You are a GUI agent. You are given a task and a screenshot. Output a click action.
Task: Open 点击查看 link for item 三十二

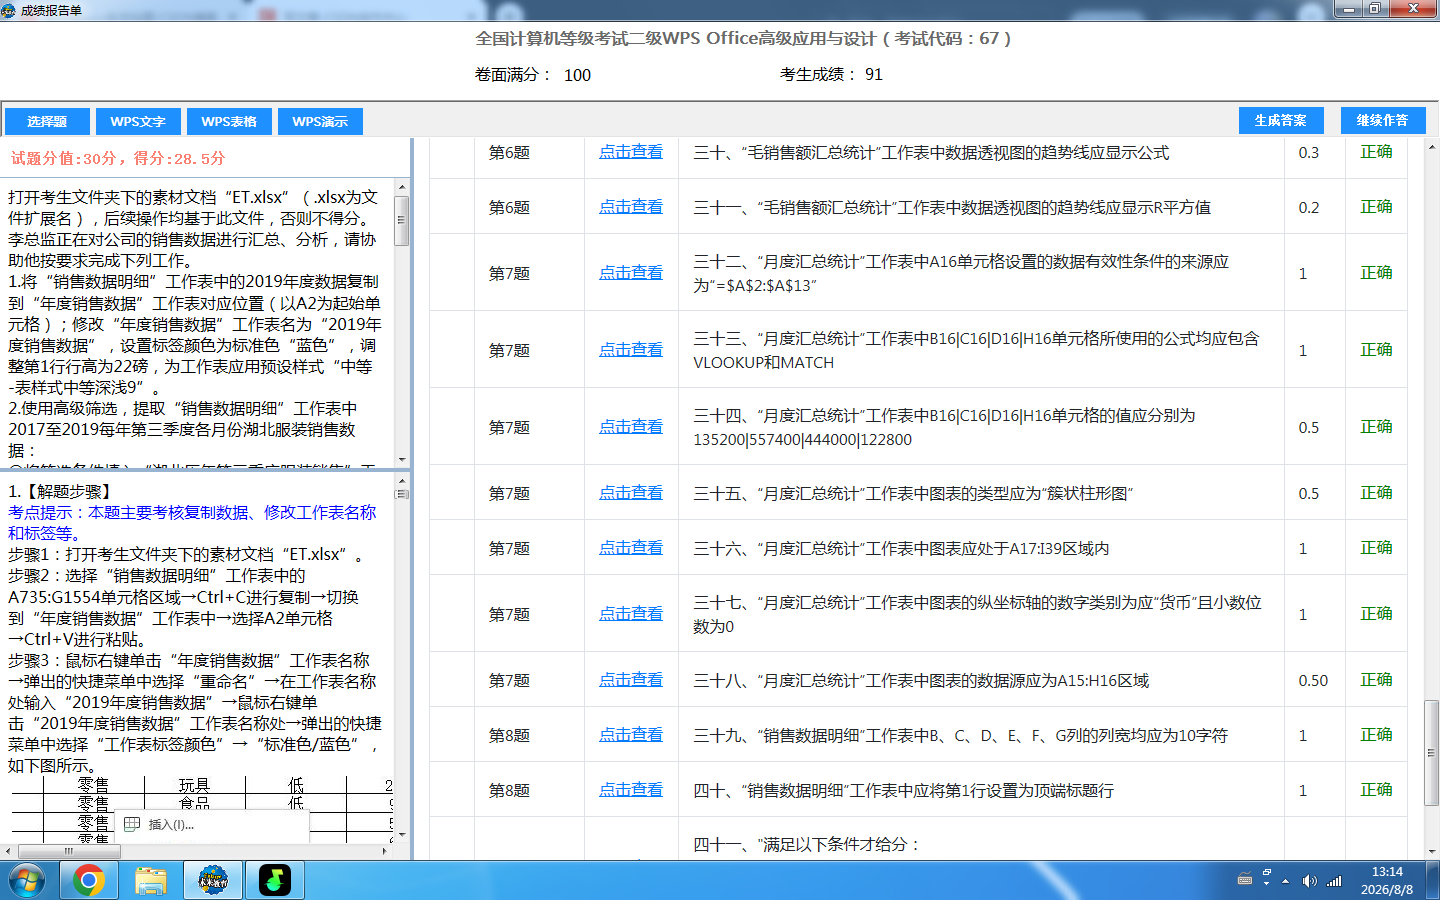tap(631, 273)
